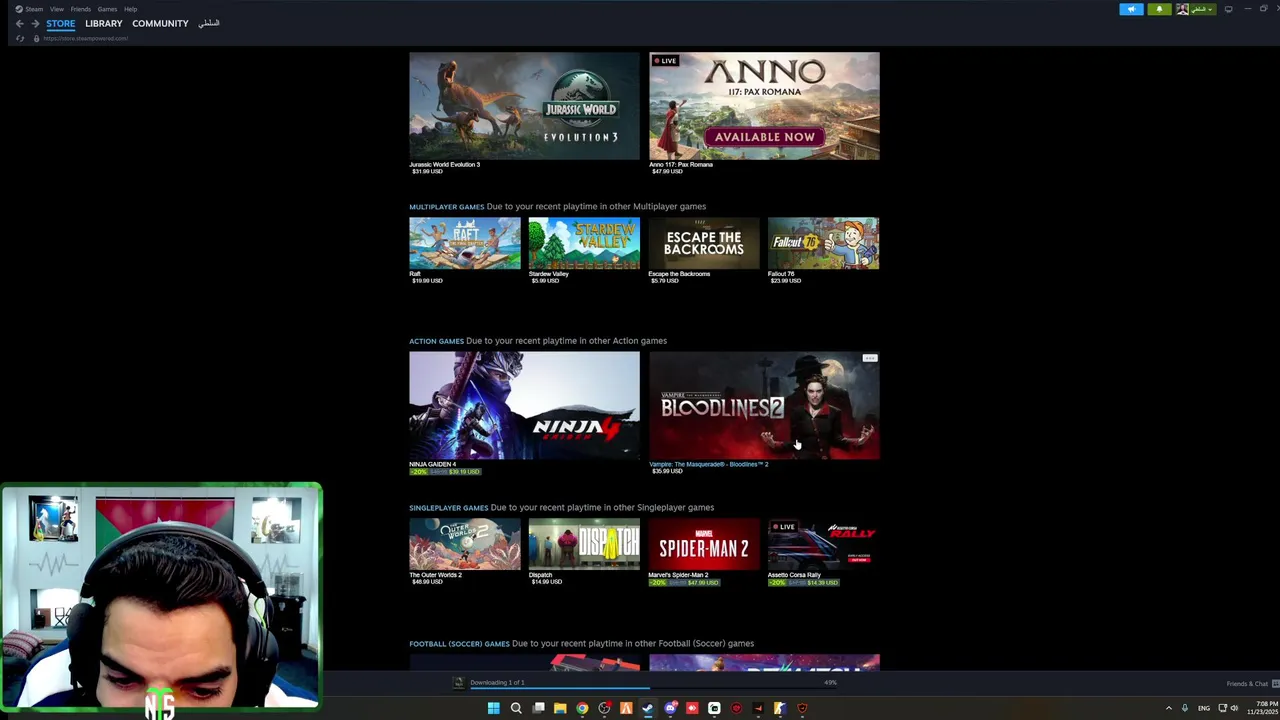Open the Arabic profile name tab
This screenshot has height=720, width=1280.
pyautogui.click(x=208, y=23)
